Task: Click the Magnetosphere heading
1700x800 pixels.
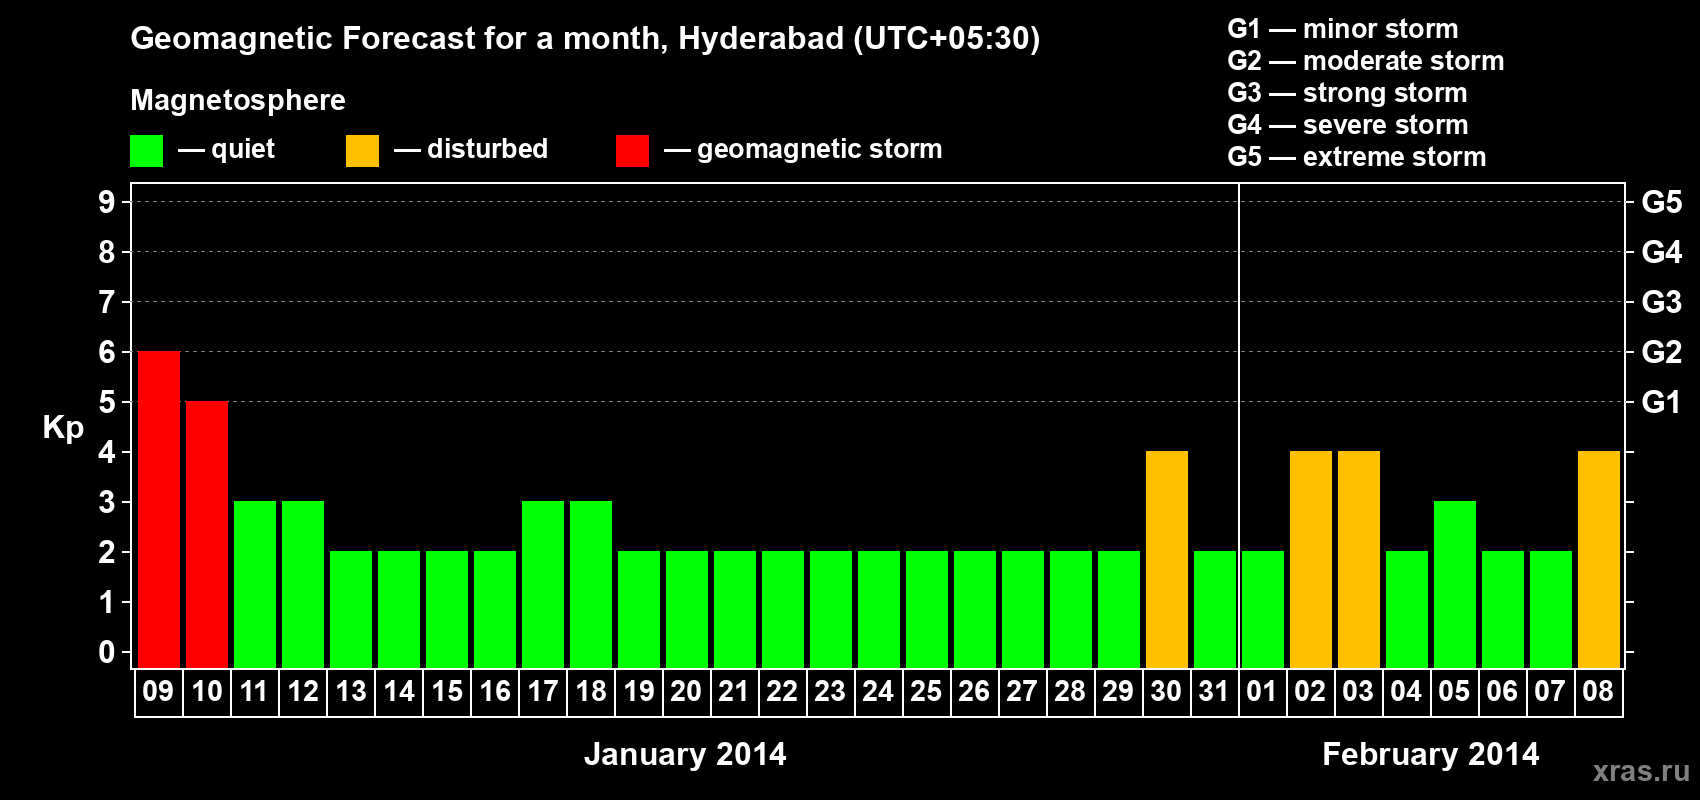Action: tap(238, 101)
